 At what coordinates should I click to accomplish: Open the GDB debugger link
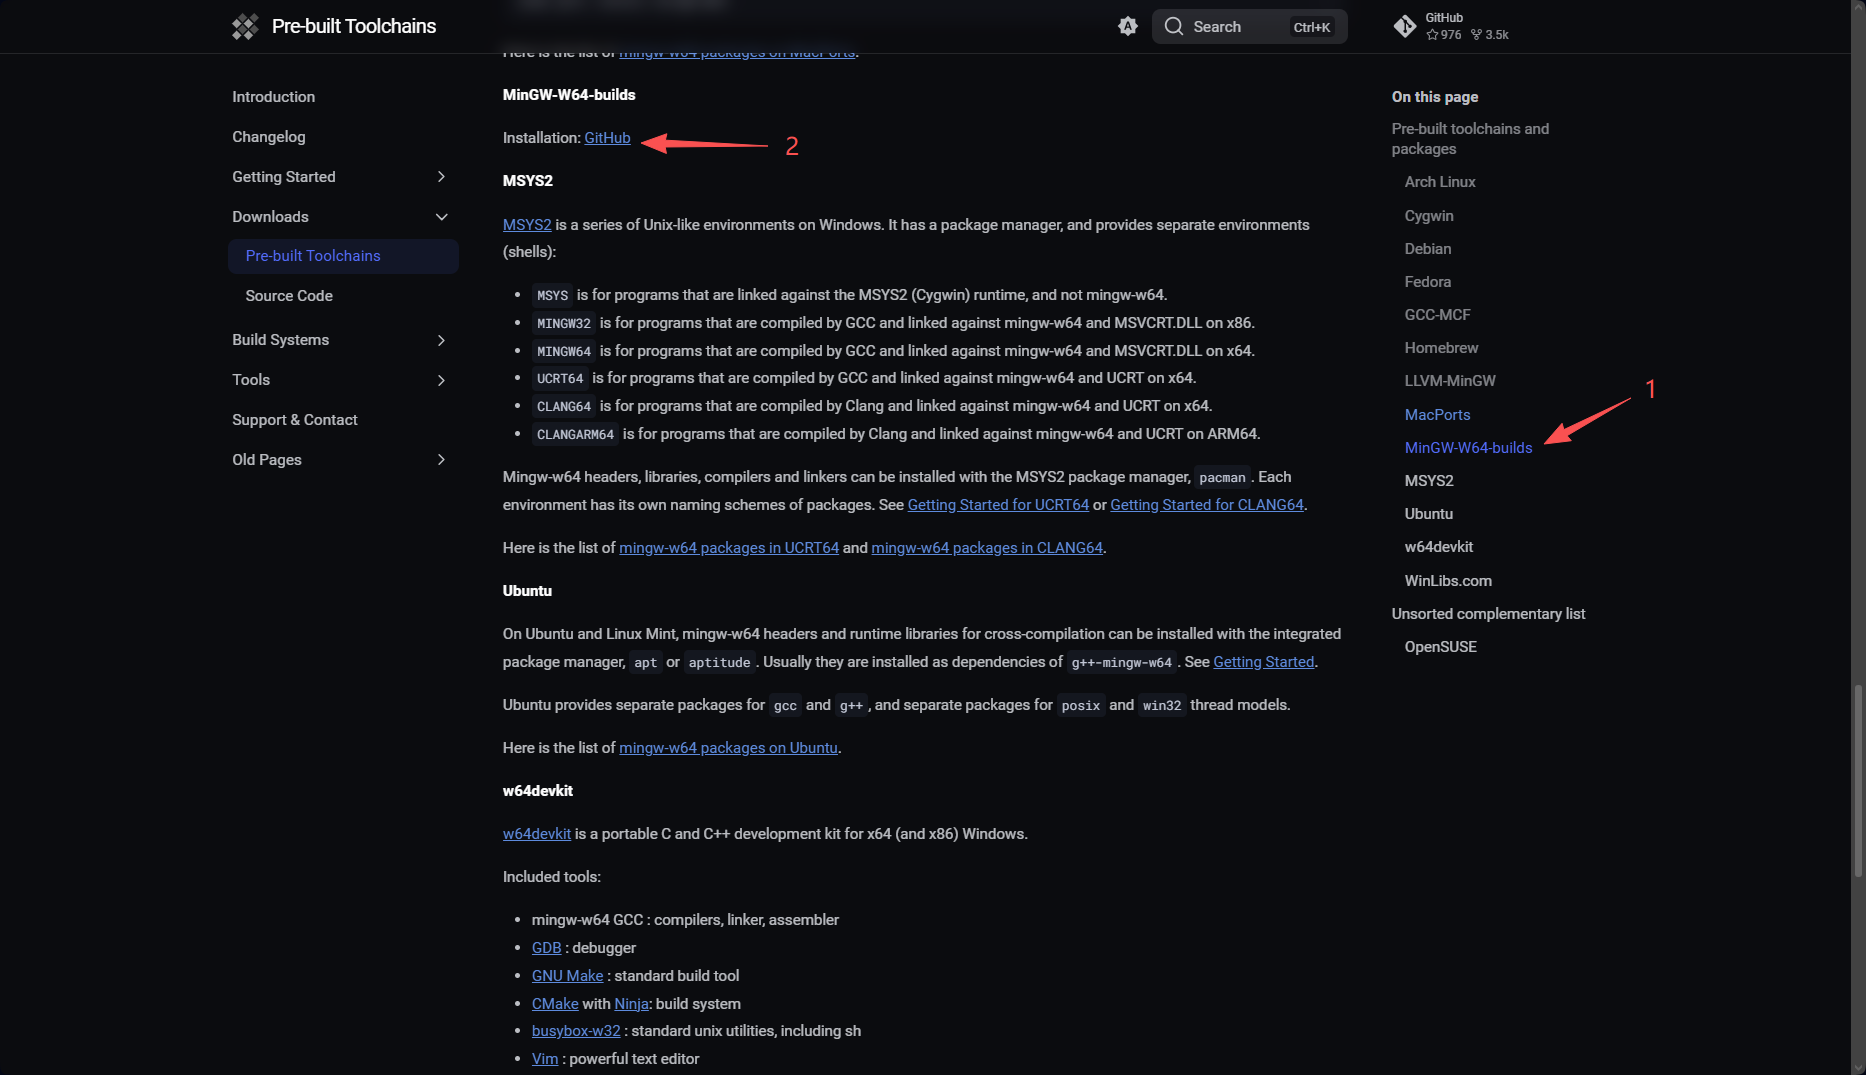[x=546, y=948]
